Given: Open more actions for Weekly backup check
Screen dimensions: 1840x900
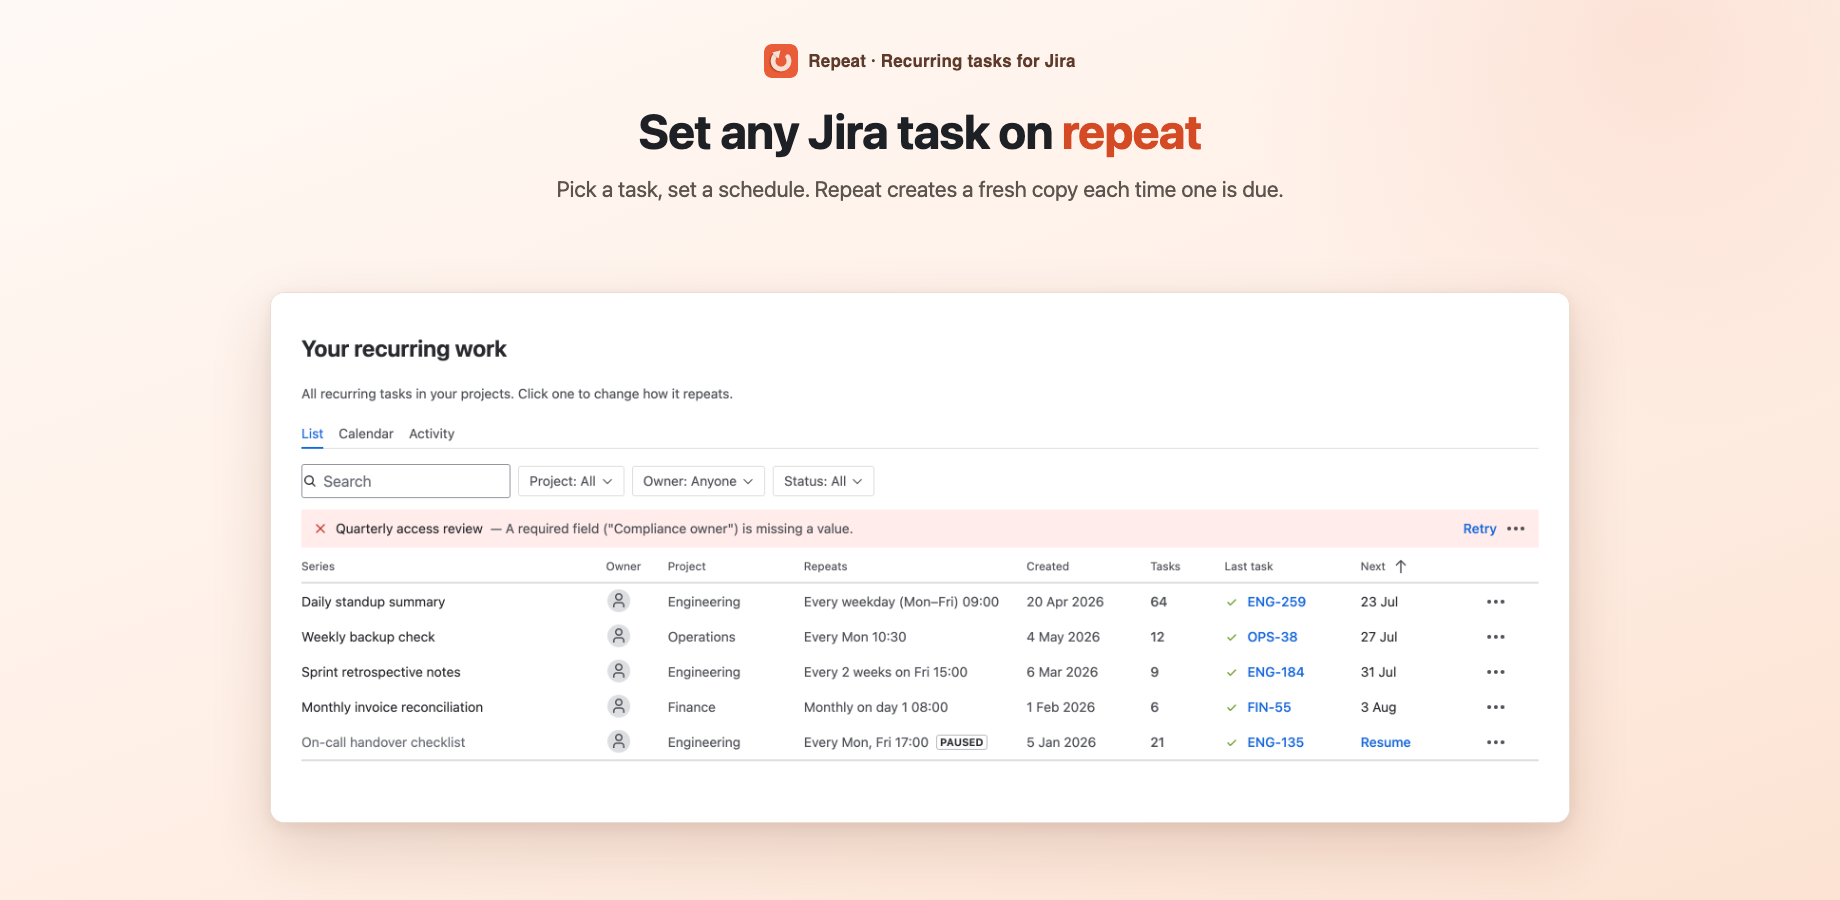Looking at the screenshot, I should click(x=1496, y=637).
